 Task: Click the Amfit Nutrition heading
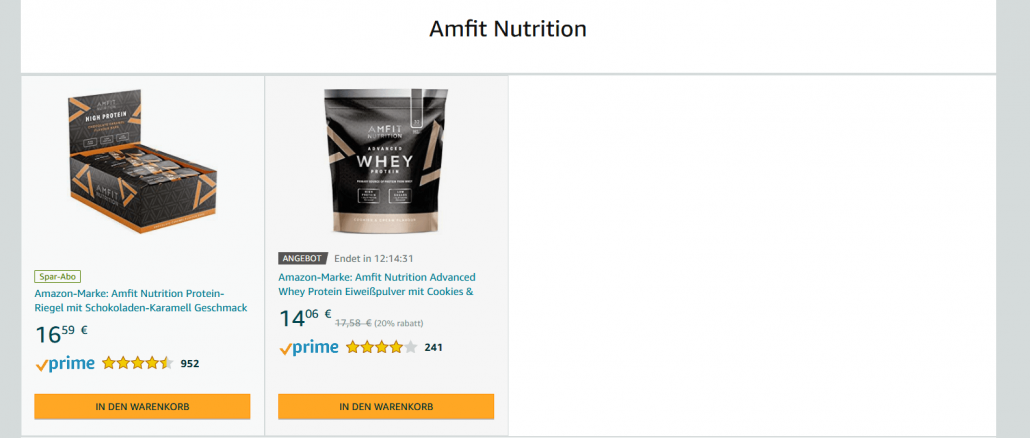pyautogui.click(x=508, y=29)
